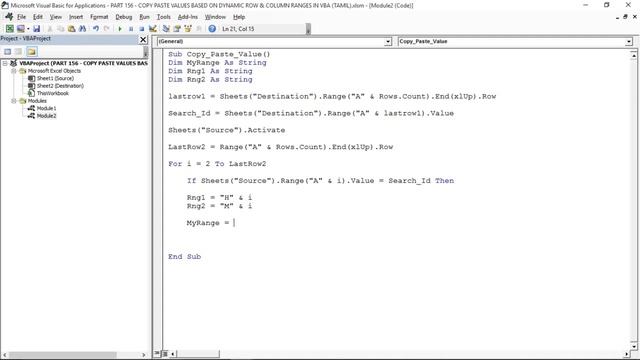Click code window horizontal scrollbar thumb
Screen dimensions: 640x360
[198, 353]
